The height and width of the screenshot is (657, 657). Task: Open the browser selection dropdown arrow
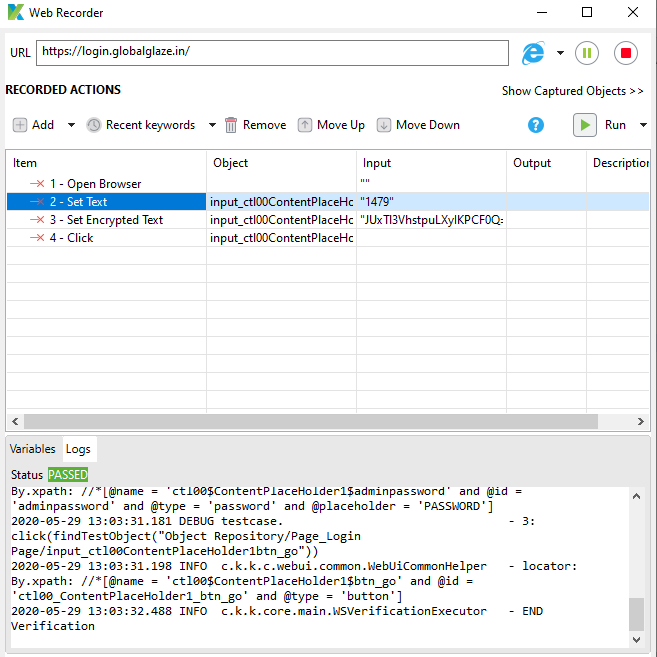560,53
